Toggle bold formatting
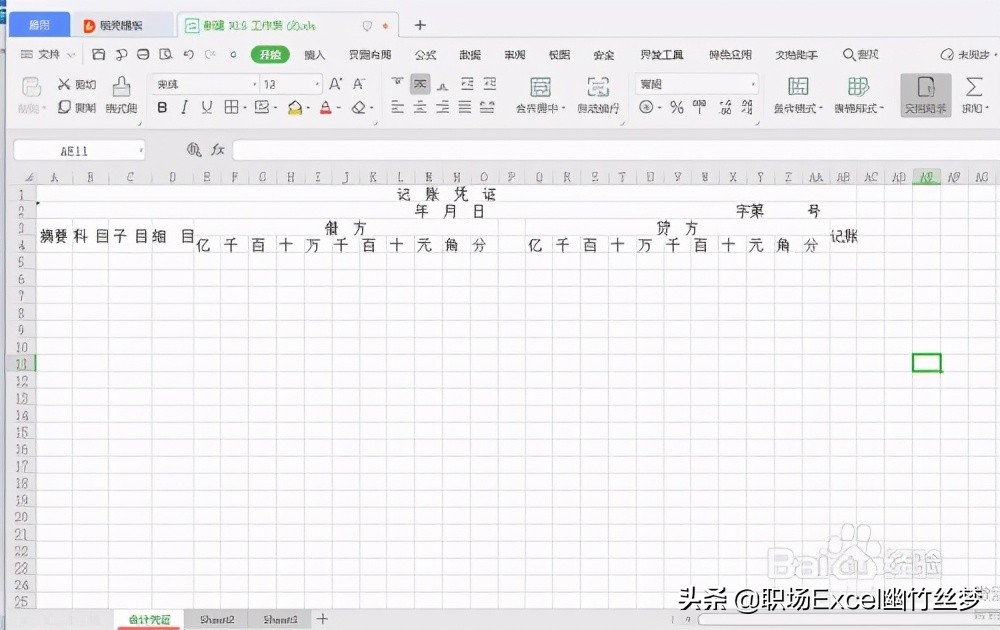Image resolution: width=1000 pixels, height=630 pixels. (162, 107)
